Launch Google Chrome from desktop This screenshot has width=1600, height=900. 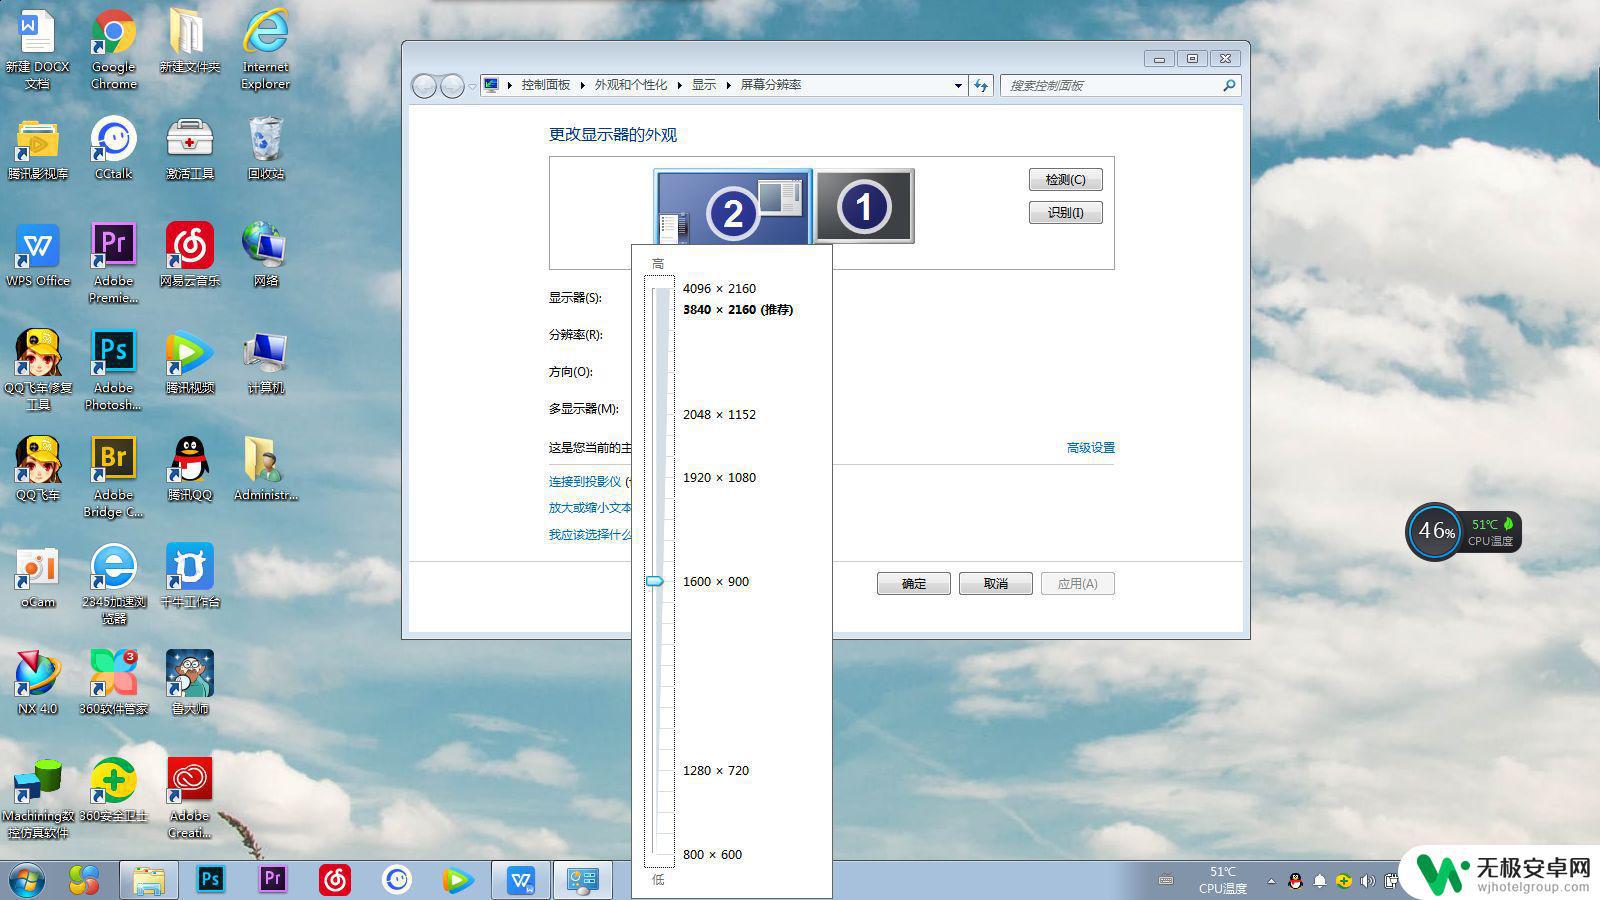coord(113,49)
